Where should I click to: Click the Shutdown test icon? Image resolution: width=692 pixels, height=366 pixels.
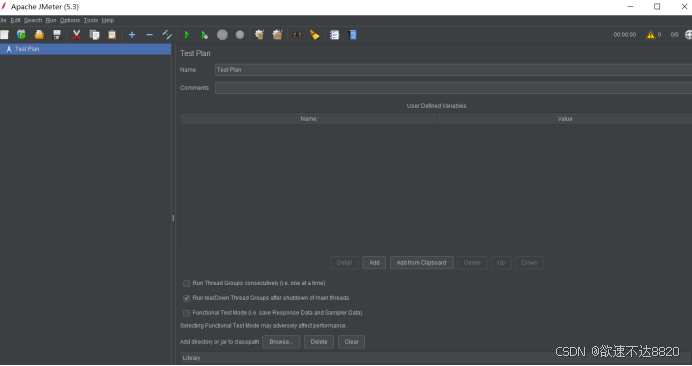point(240,34)
